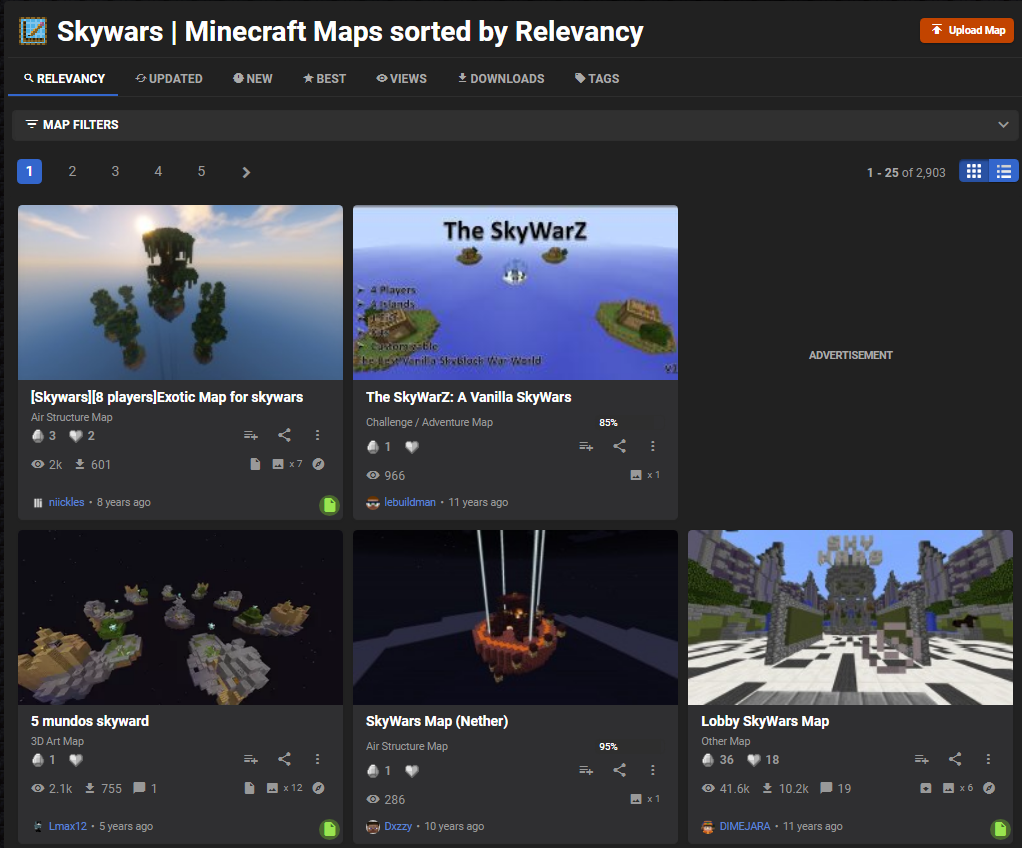Sort maps by Views tab
Screen dimensions: 1022x848
(x=402, y=79)
